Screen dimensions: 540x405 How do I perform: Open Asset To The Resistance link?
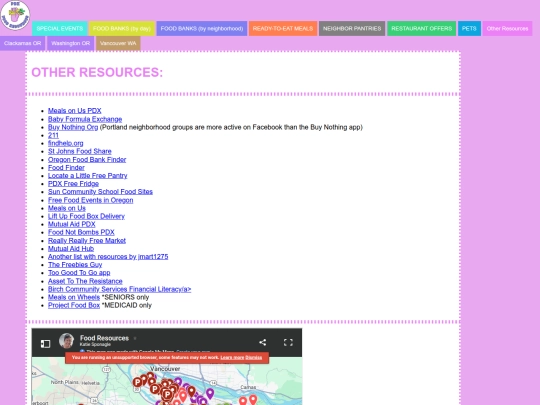click(85, 281)
